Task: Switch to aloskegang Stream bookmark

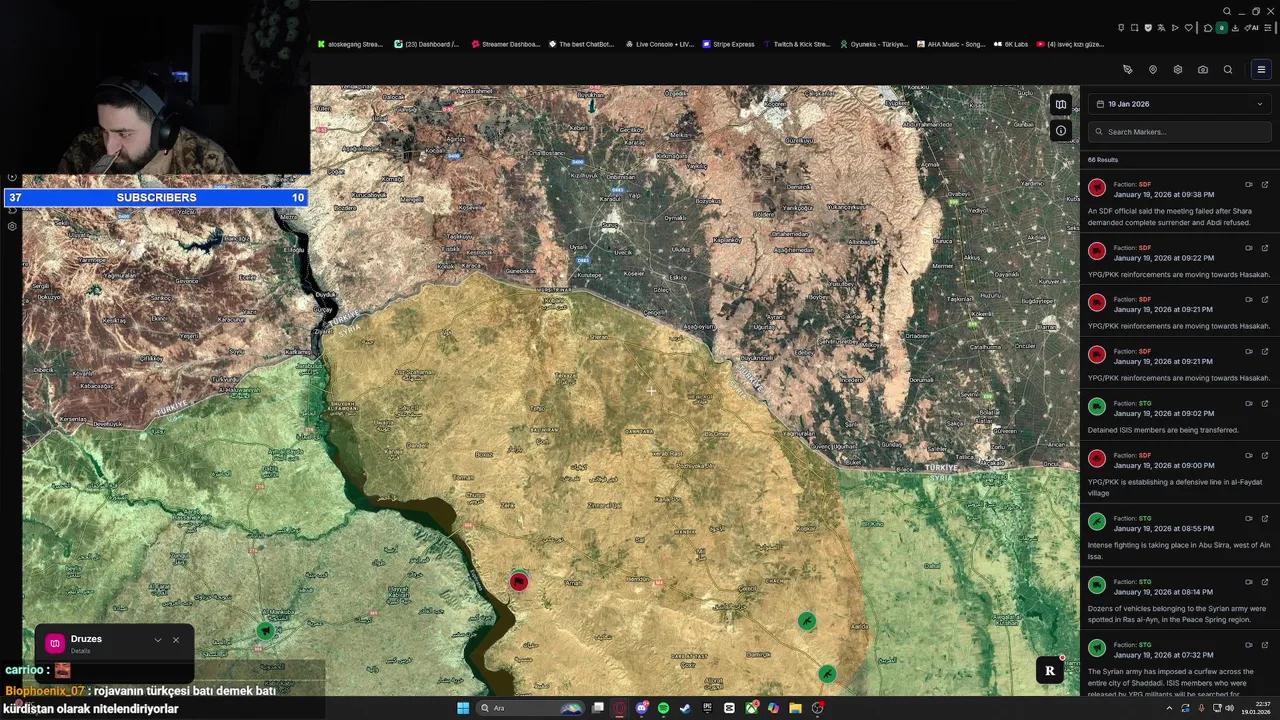Action: point(350,44)
